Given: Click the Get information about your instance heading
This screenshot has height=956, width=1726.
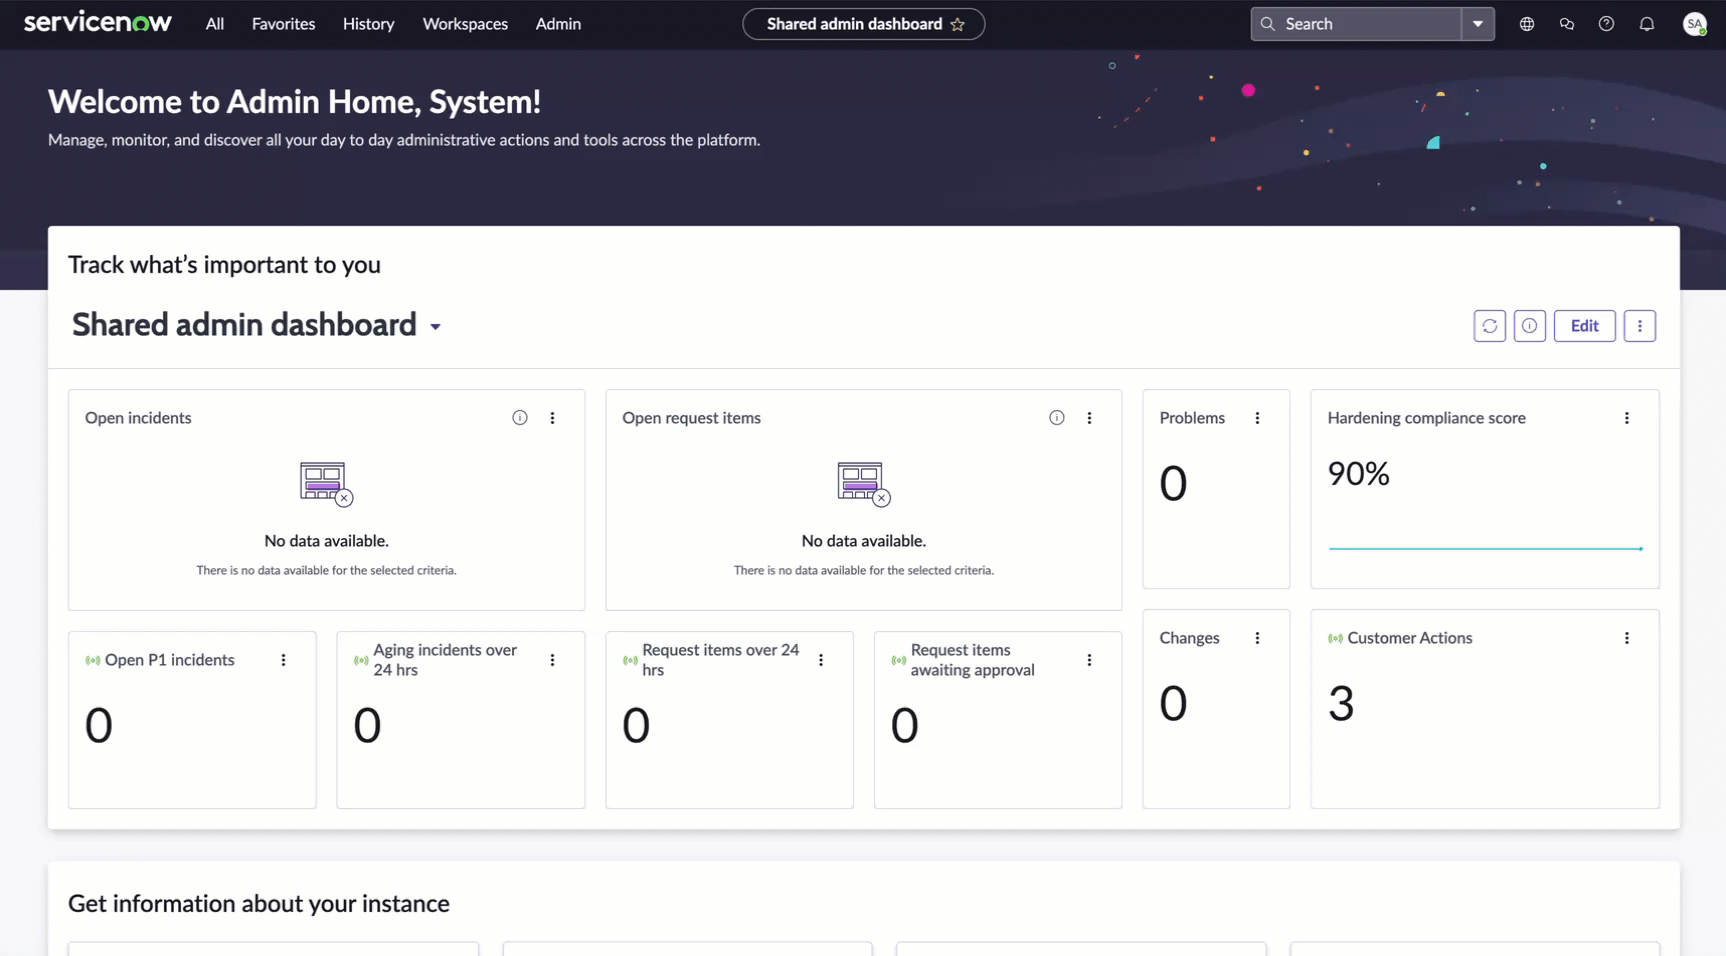Looking at the screenshot, I should pos(259,904).
